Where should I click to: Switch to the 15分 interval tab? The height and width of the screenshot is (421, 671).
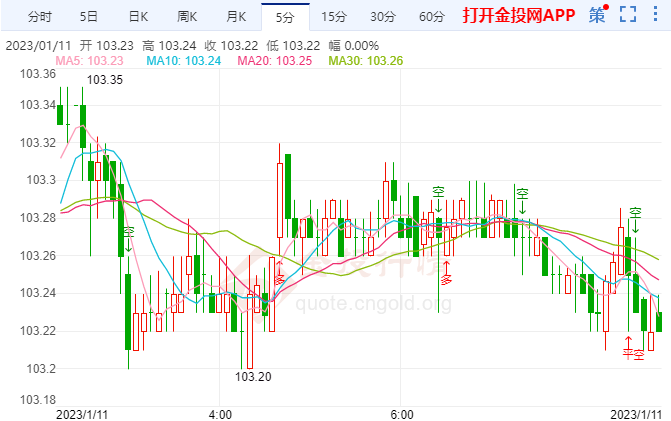pyautogui.click(x=334, y=17)
